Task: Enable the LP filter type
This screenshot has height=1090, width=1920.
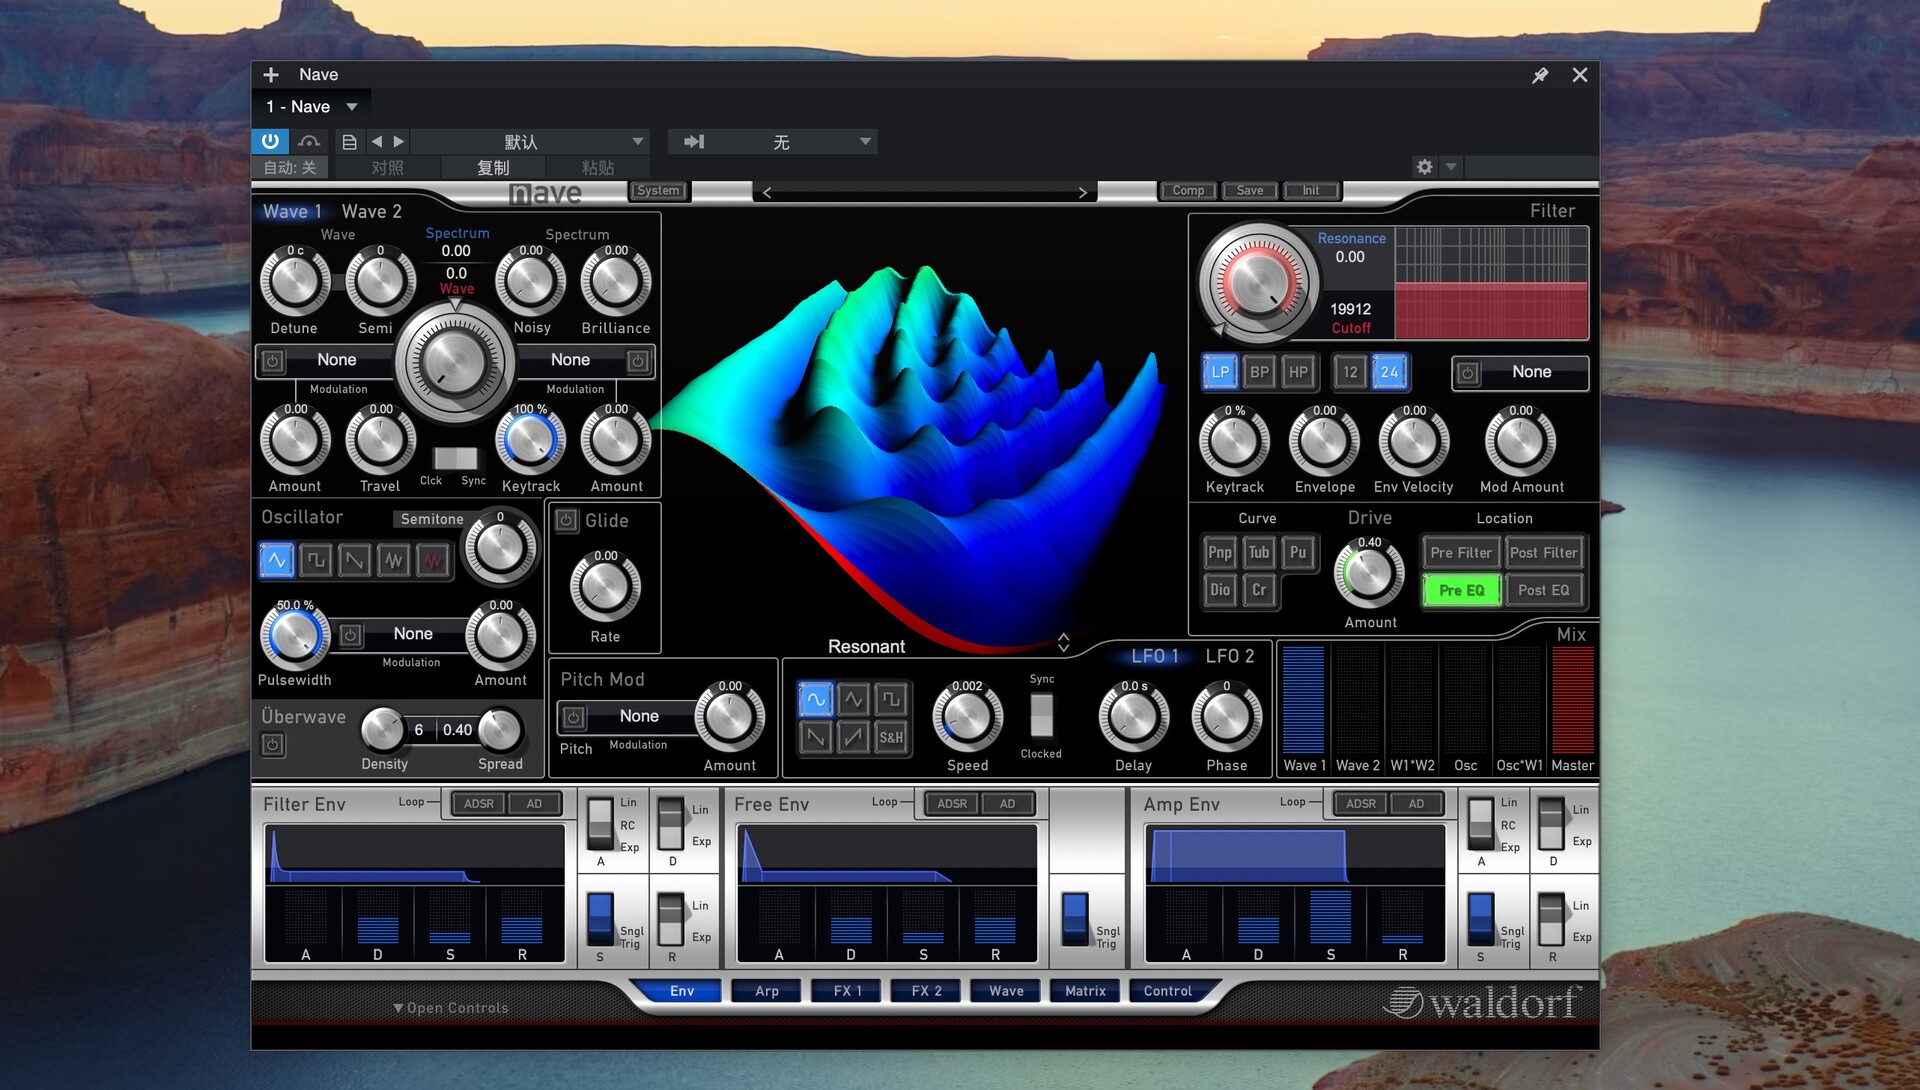Action: click(1220, 372)
